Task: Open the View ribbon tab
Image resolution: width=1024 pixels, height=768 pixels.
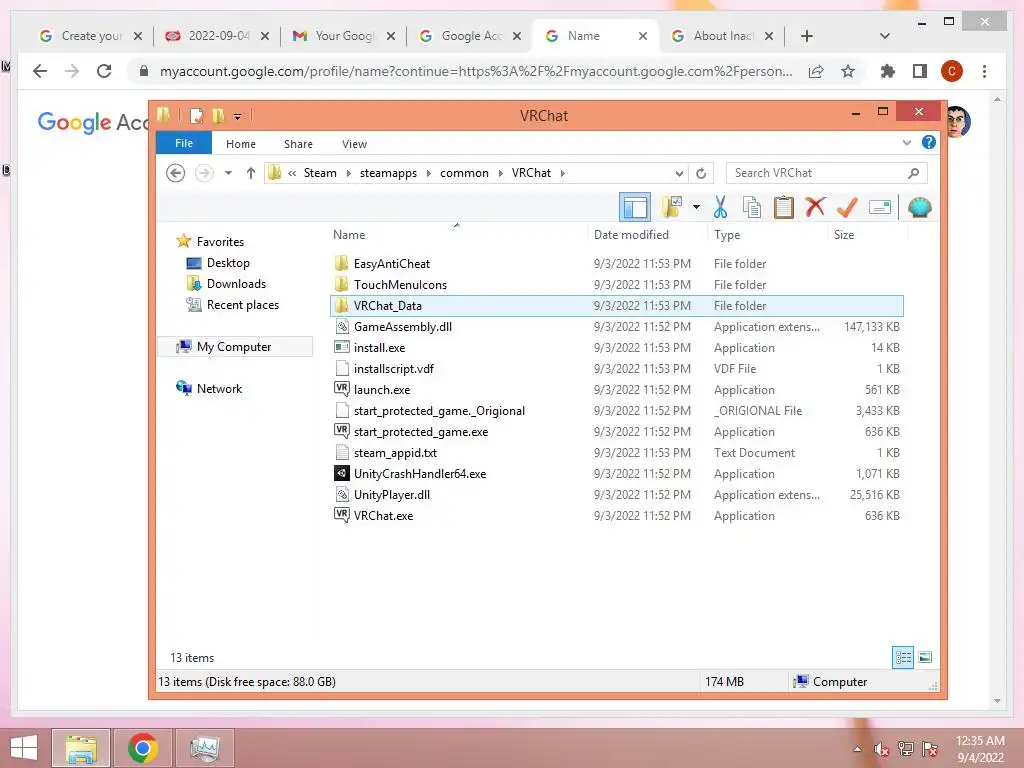Action: [355, 144]
